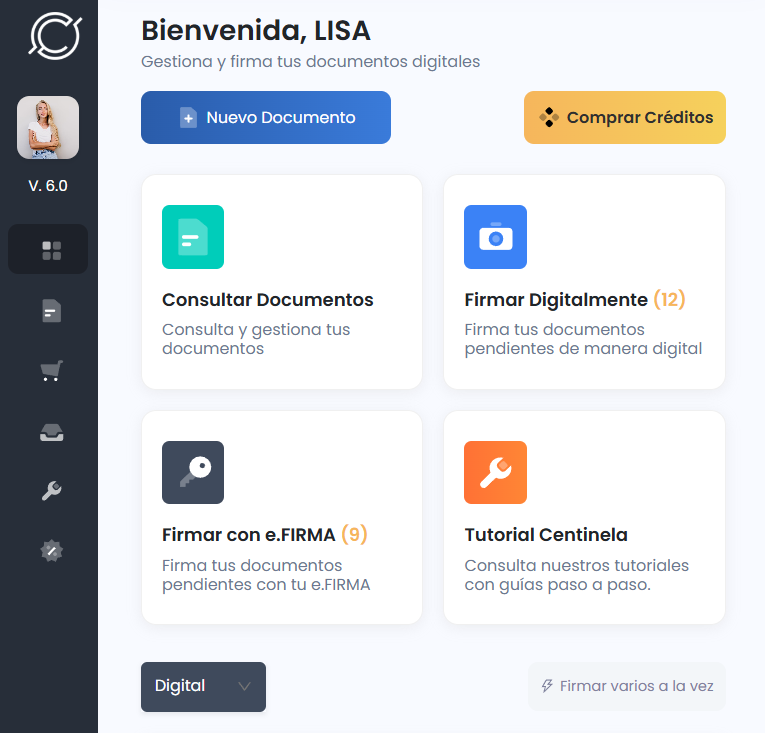
Task: Click the orange wrench Tutorial icon
Action: tap(495, 472)
